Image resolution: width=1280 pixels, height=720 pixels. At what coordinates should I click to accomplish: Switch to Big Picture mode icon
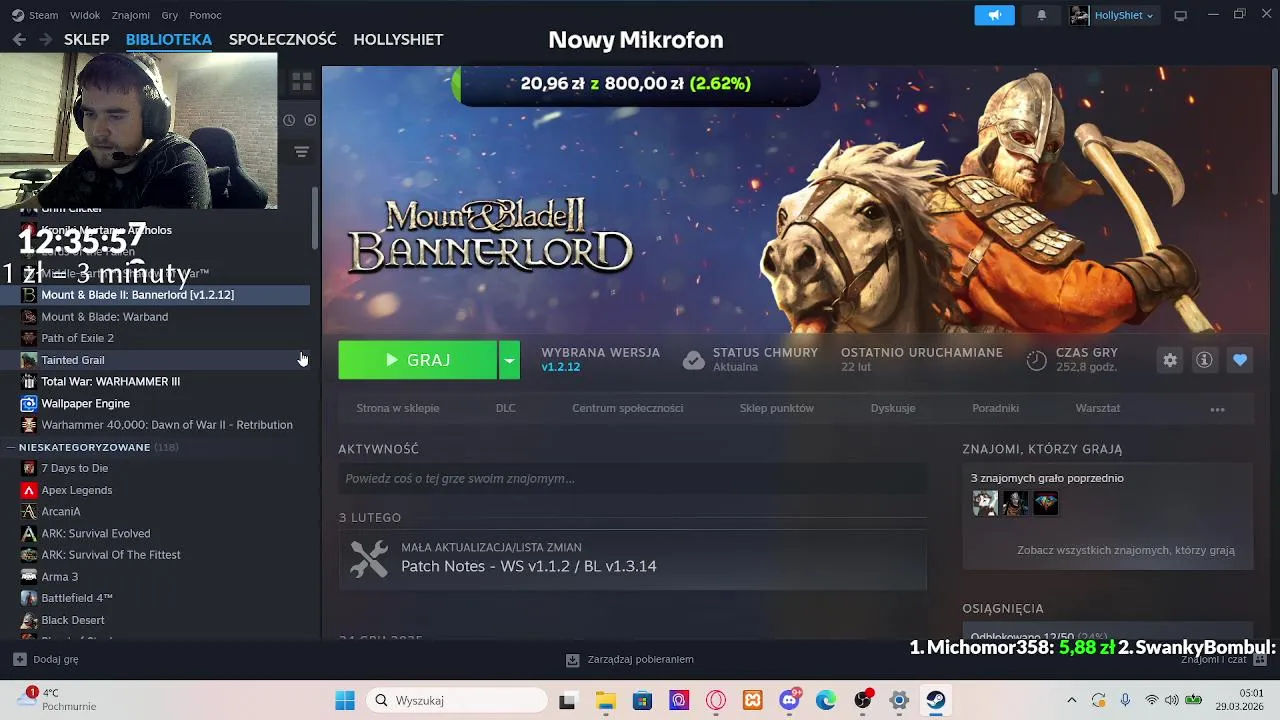[1180, 15]
